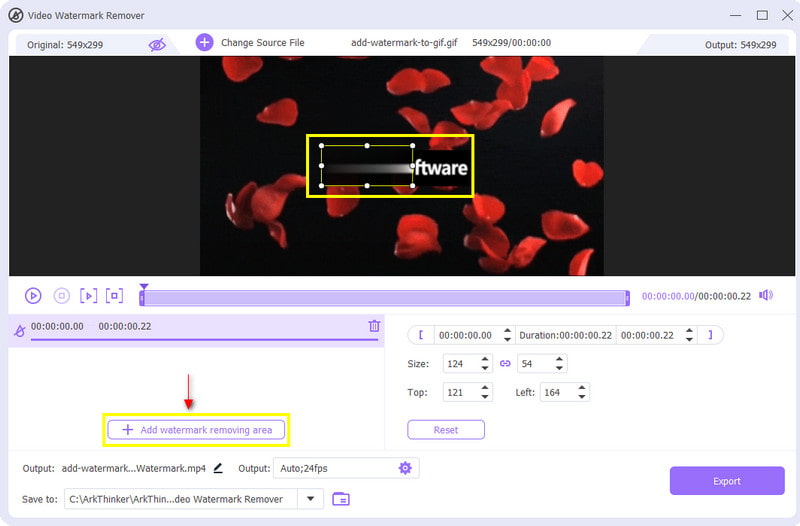Stop the video playback

(x=62, y=296)
